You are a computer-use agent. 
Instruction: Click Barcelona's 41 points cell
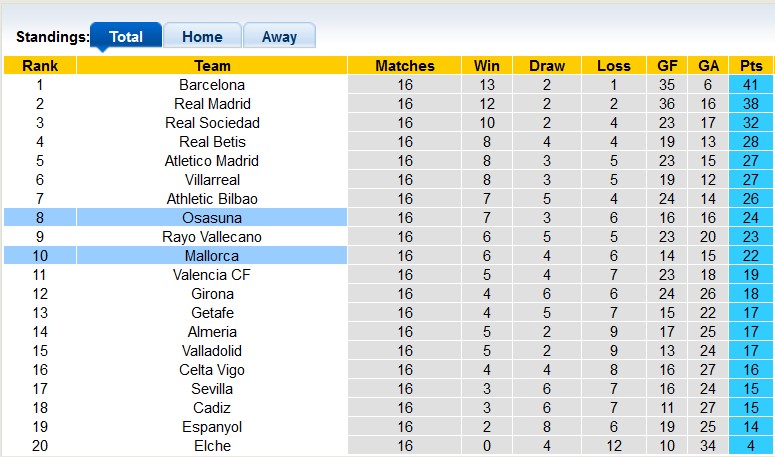[749, 85]
